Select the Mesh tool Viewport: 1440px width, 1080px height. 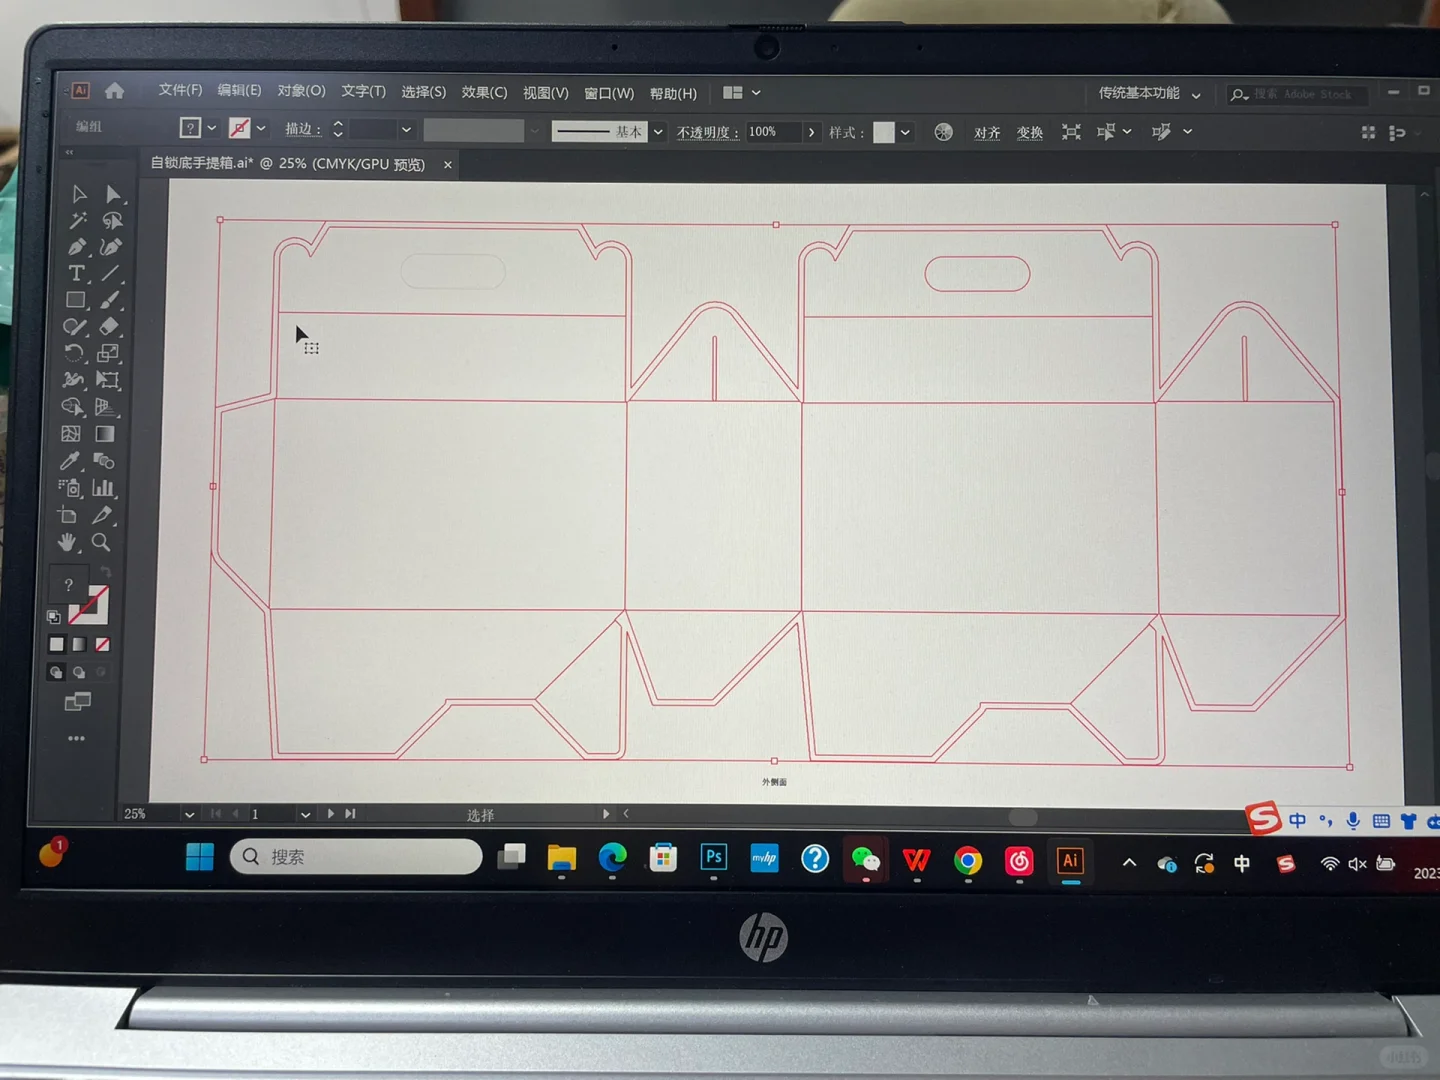(71, 434)
